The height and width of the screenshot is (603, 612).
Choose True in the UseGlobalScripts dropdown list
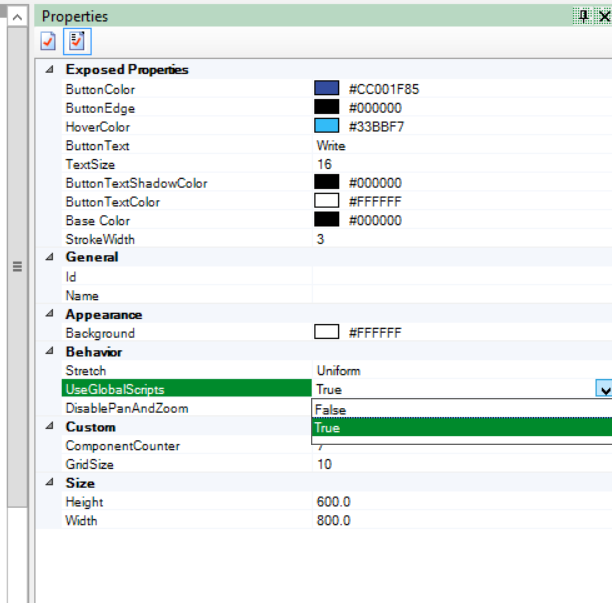(x=330, y=428)
